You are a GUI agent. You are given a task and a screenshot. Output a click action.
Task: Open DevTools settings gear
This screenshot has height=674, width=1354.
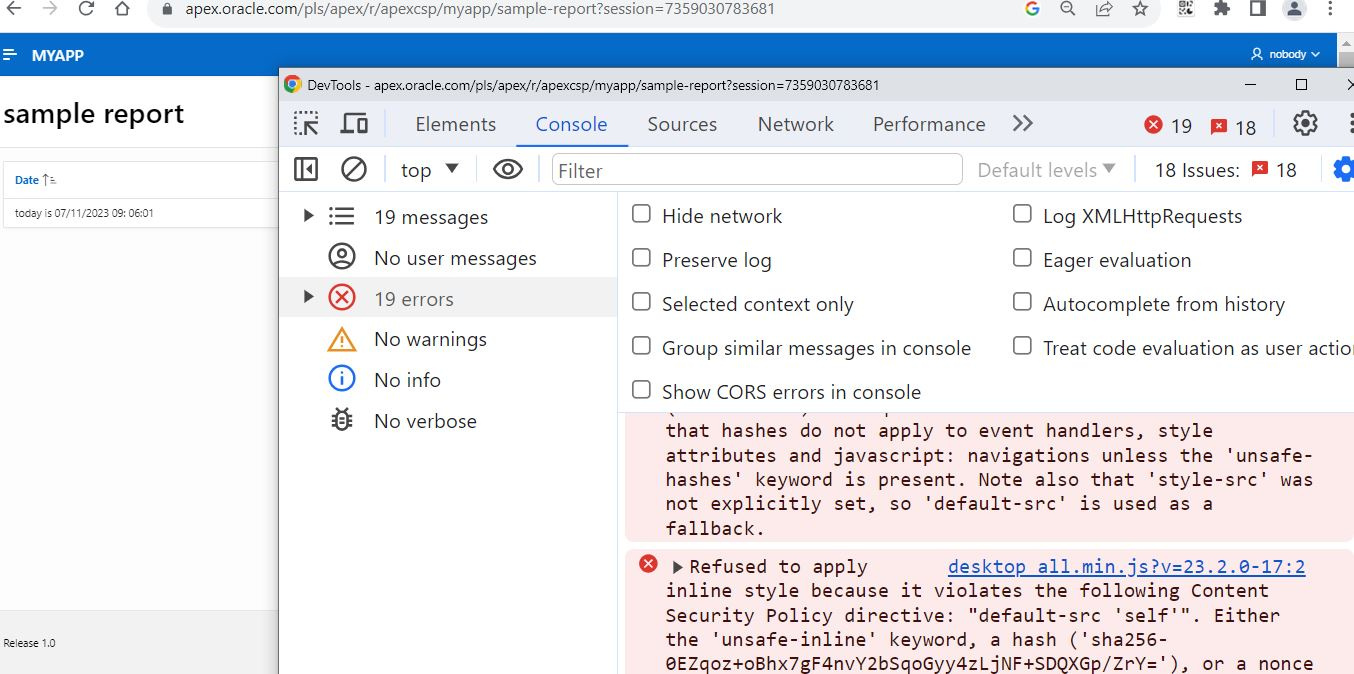pos(1305,124)
